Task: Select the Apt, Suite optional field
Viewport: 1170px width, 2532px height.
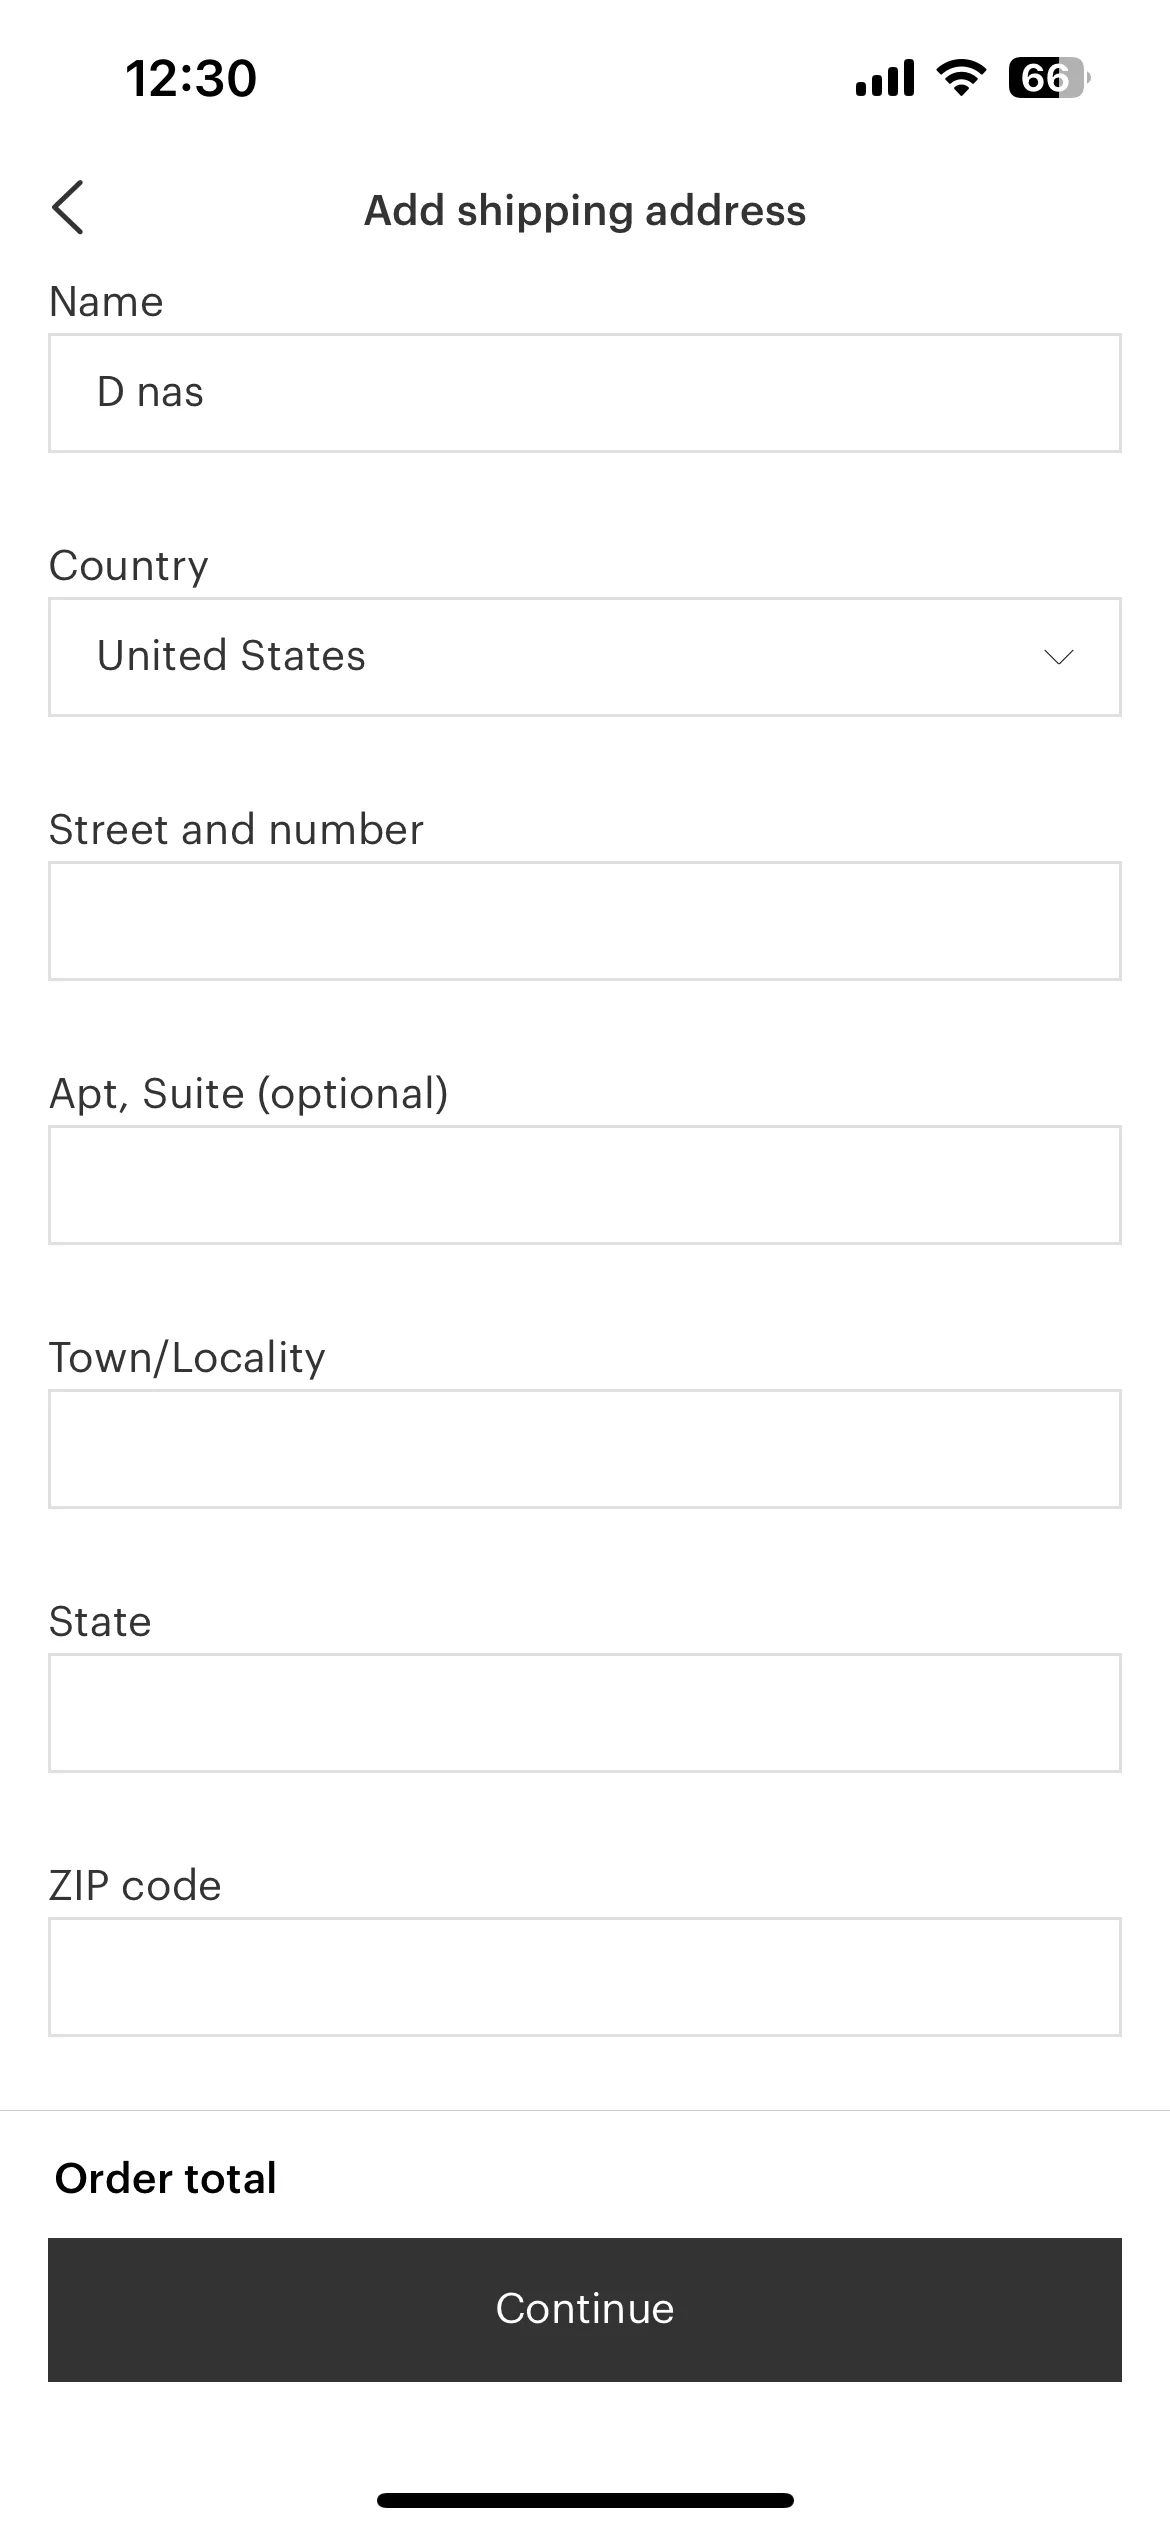Action: coord(585,1185)
